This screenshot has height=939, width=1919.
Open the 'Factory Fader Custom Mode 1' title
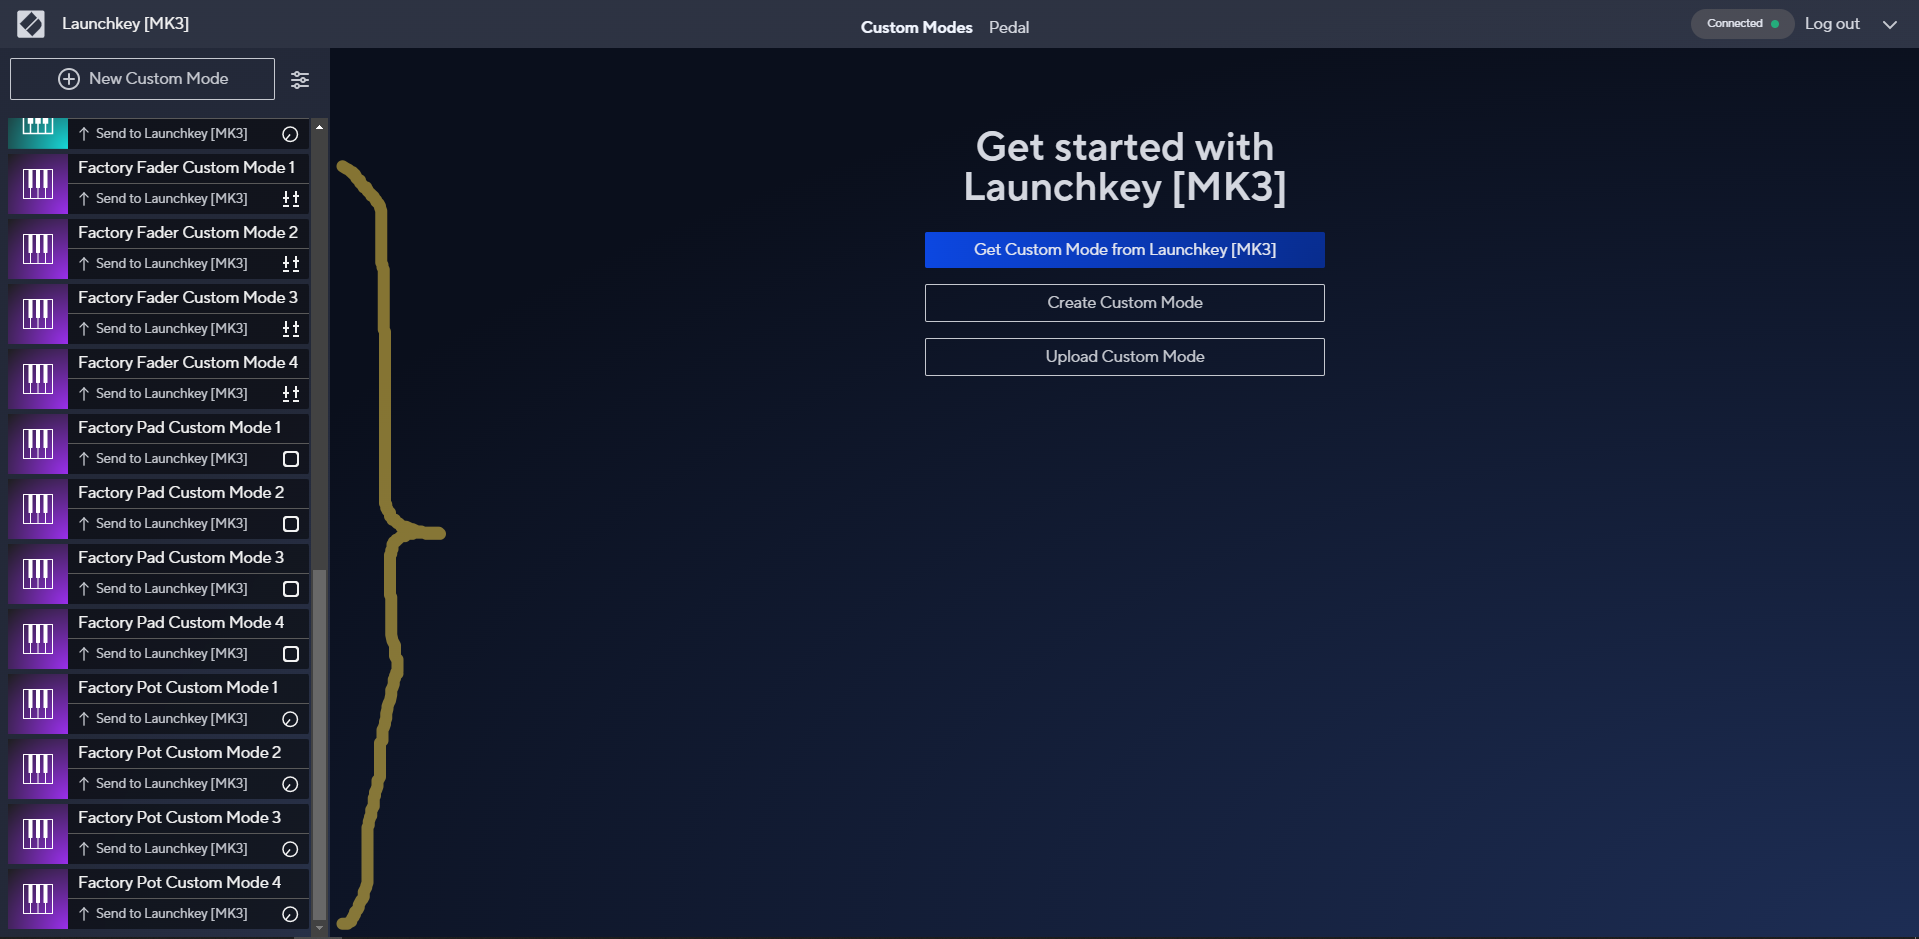point(187,168)
